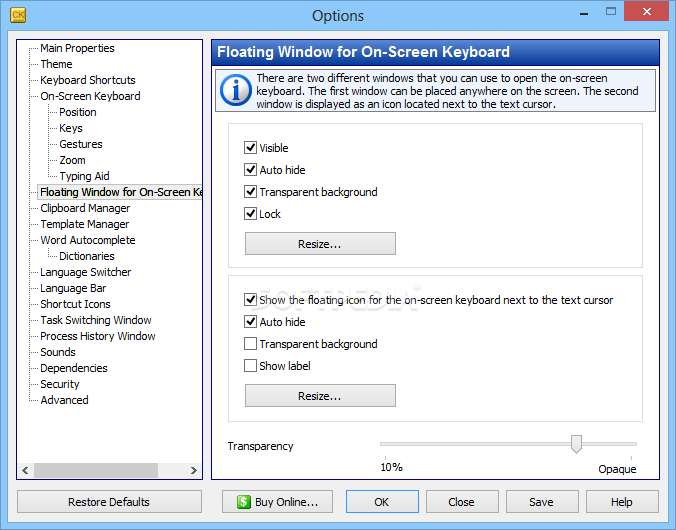
Task: Select Floating Window for On-Screen Keyboard item
Action: [120, 192]
